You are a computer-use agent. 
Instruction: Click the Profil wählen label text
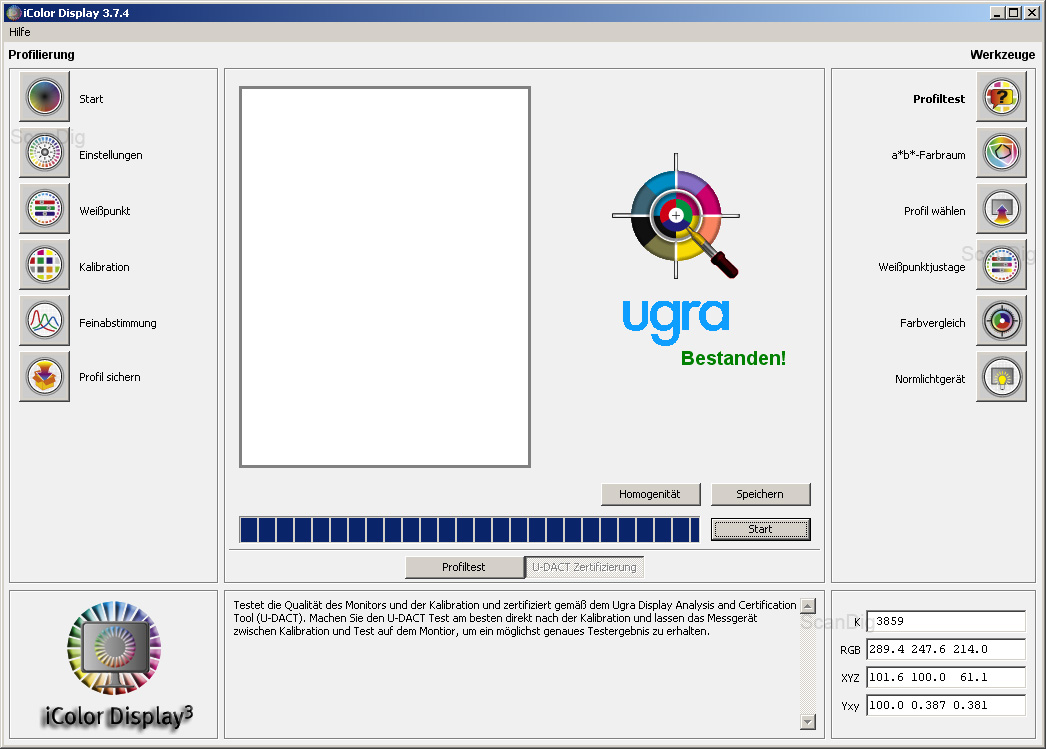[x=935, y=211]
